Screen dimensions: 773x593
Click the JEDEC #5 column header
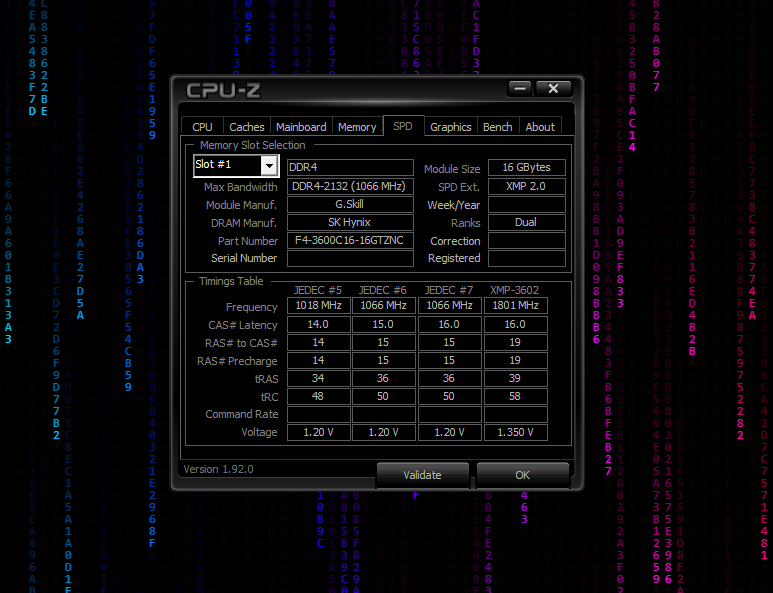(x=318, y=290)
